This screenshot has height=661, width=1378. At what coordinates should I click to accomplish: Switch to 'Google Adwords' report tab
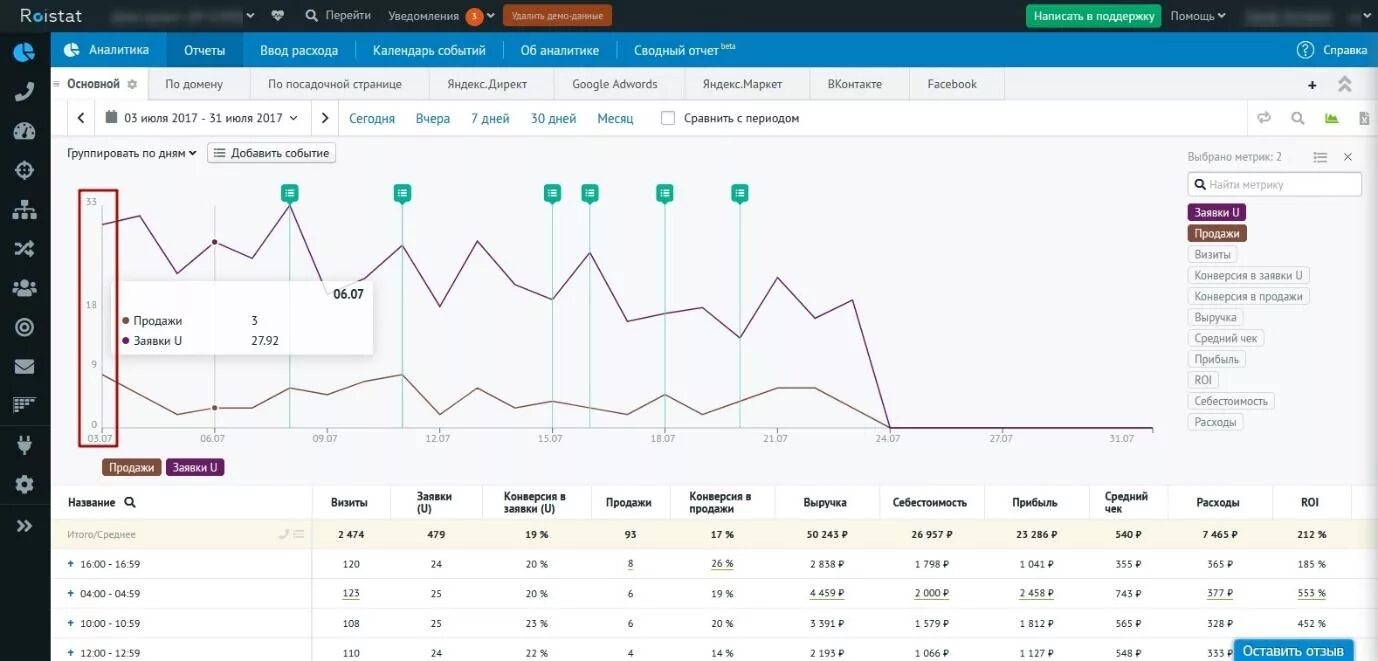pyautogui.click(x=614, y=84)
